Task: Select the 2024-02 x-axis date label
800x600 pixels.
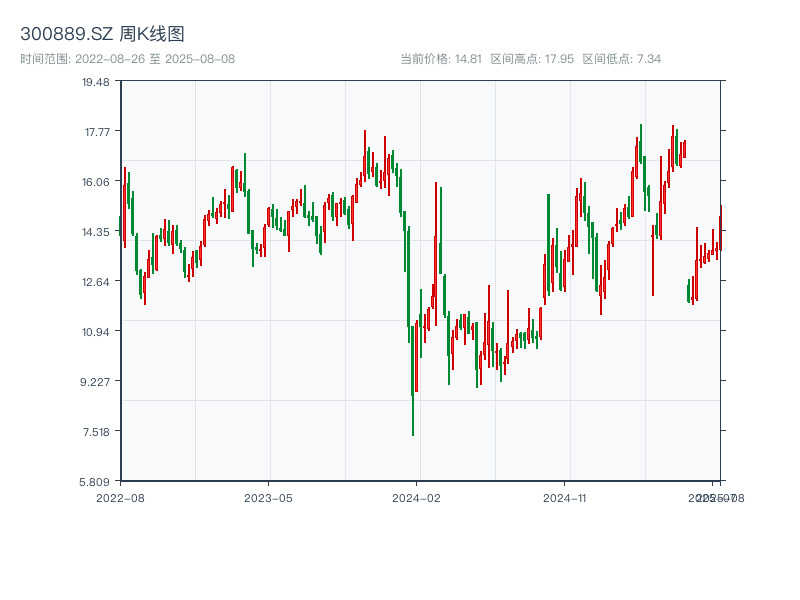Action: point(417,497)
